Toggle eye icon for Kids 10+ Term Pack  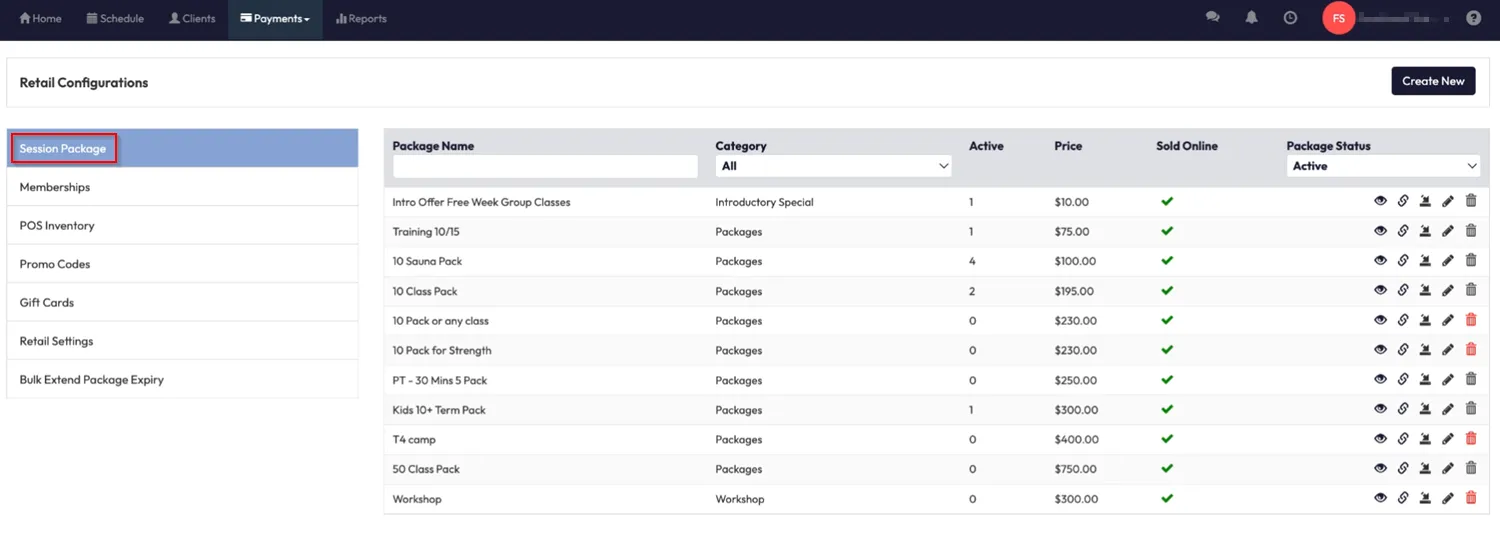coord(1380,409)
